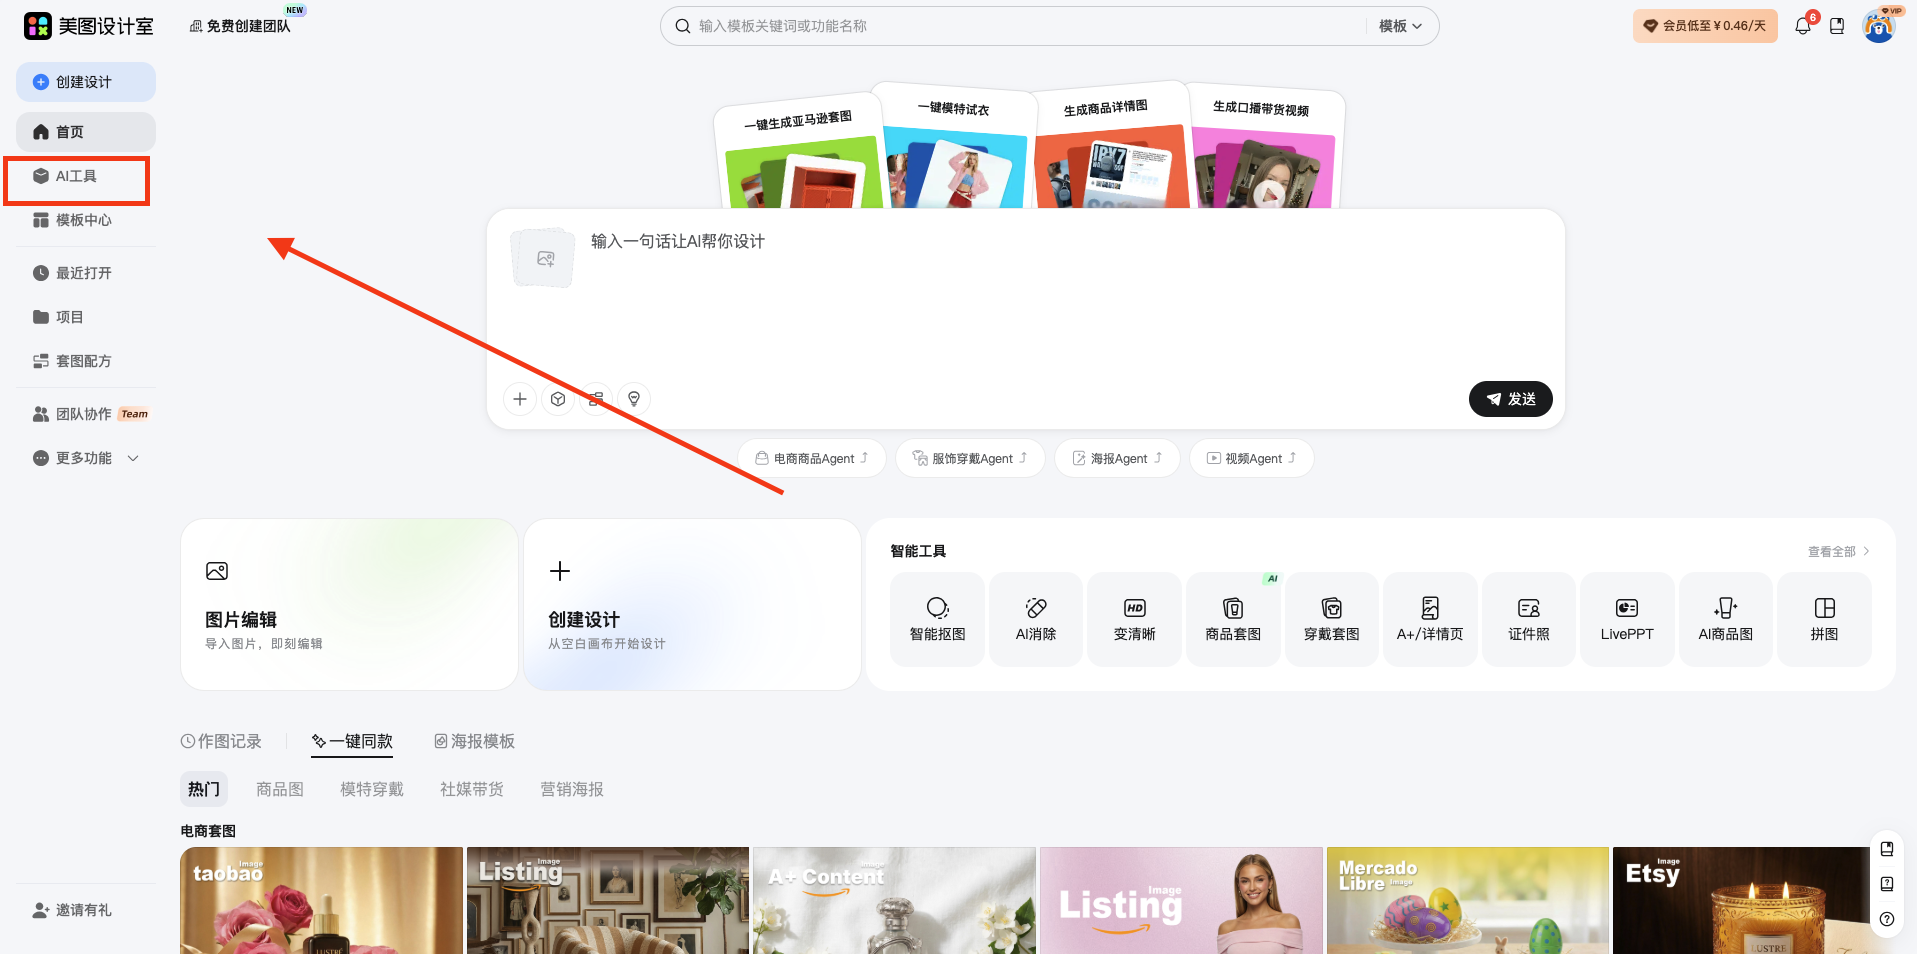Open the 智能抠图 smart cutout tool
1917x954 pixels.
[x=936, y=618]
